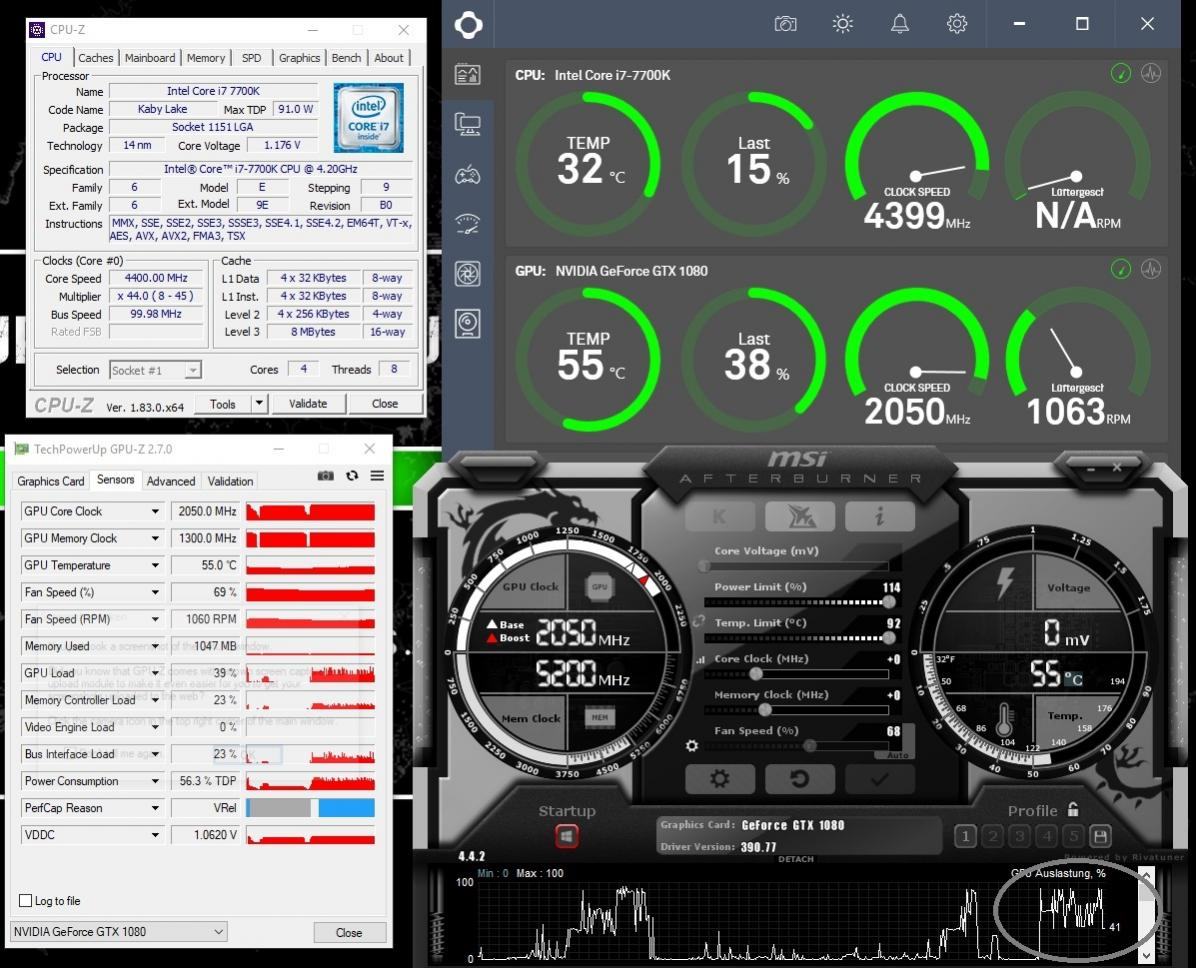Click the Afterburner save profile floppy icon

[x=1100, y=837]
